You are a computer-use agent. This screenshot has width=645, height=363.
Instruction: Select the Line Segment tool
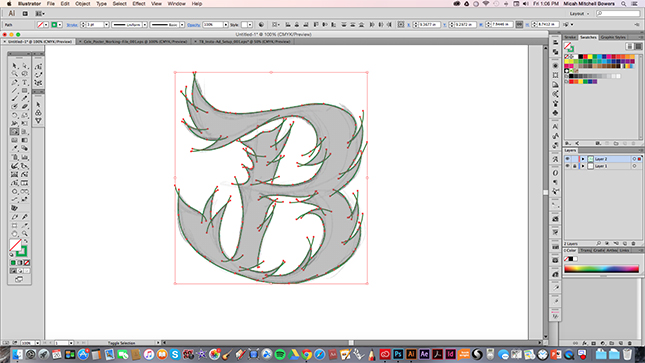pyautogui.click(x=15, y=91)
